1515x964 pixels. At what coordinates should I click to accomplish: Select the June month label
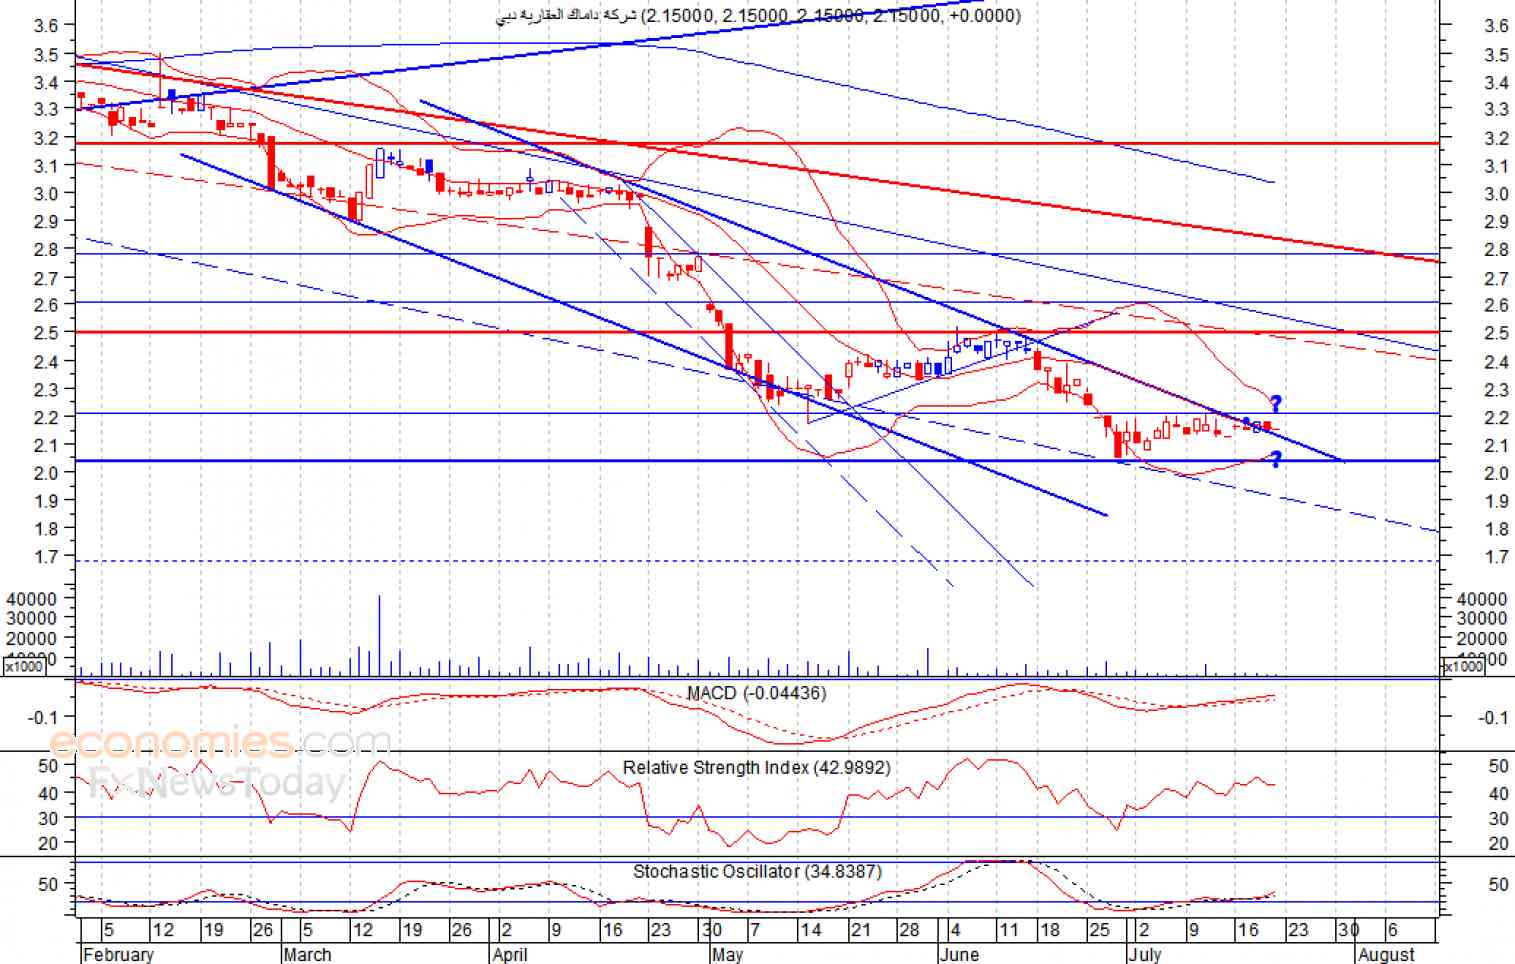(959, 954)
